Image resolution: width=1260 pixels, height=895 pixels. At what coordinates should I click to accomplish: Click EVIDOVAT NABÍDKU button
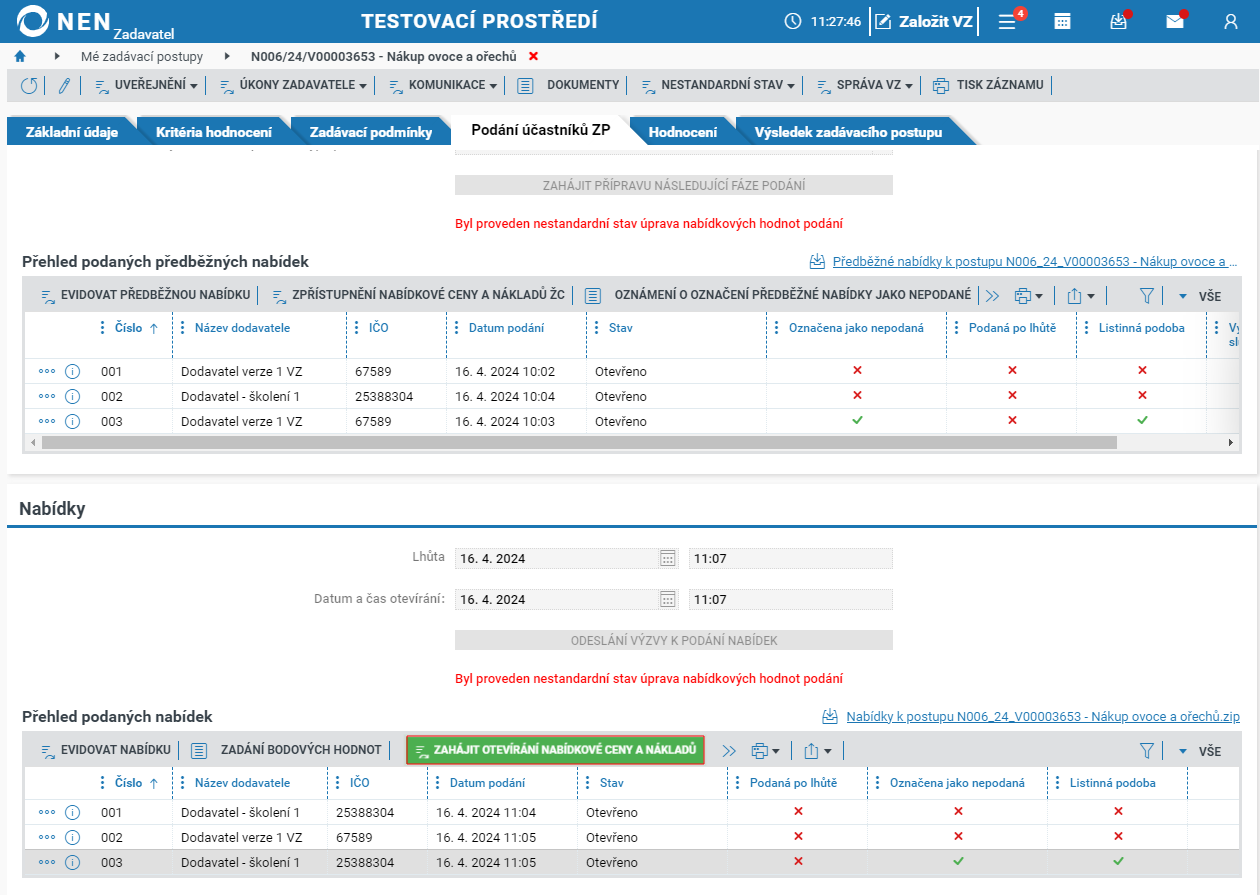click(x=105, y=751)
